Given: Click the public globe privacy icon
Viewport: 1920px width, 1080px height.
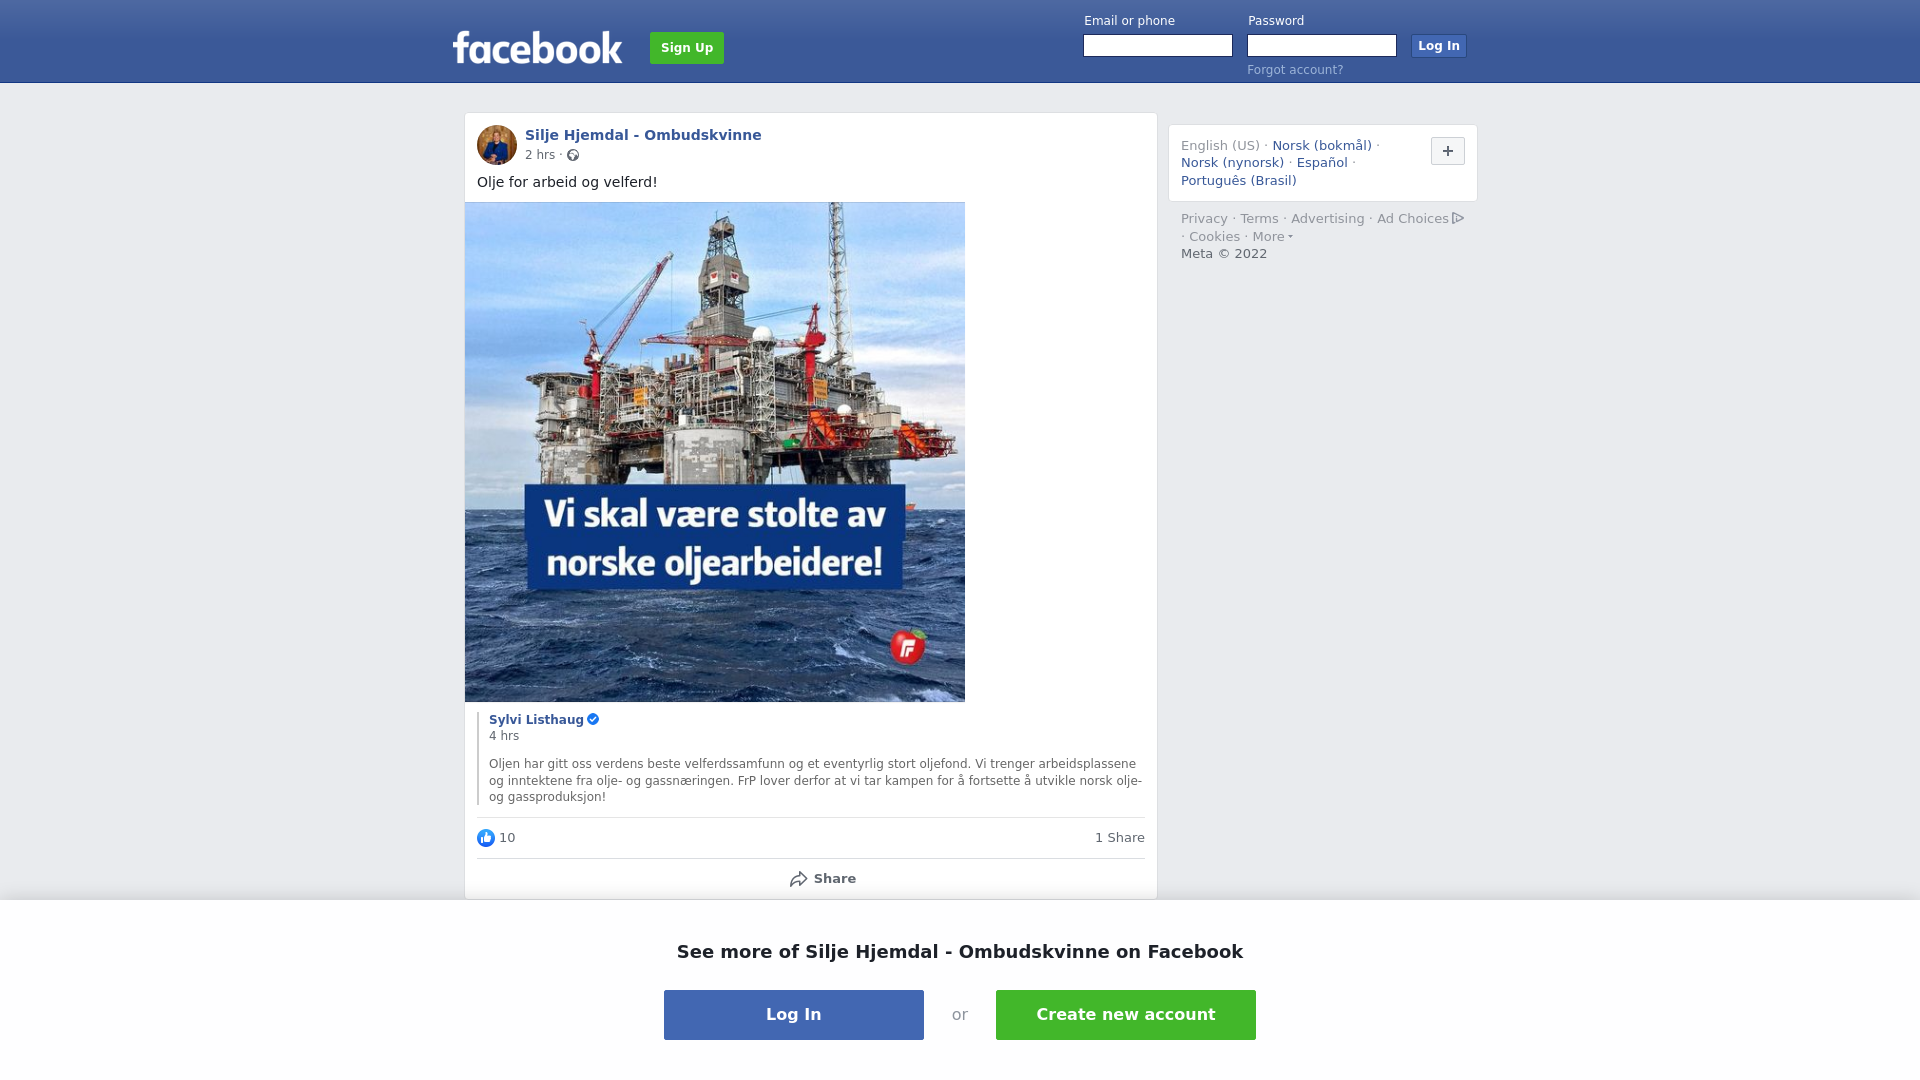Looking at the screenshot, I should [573, 155].
